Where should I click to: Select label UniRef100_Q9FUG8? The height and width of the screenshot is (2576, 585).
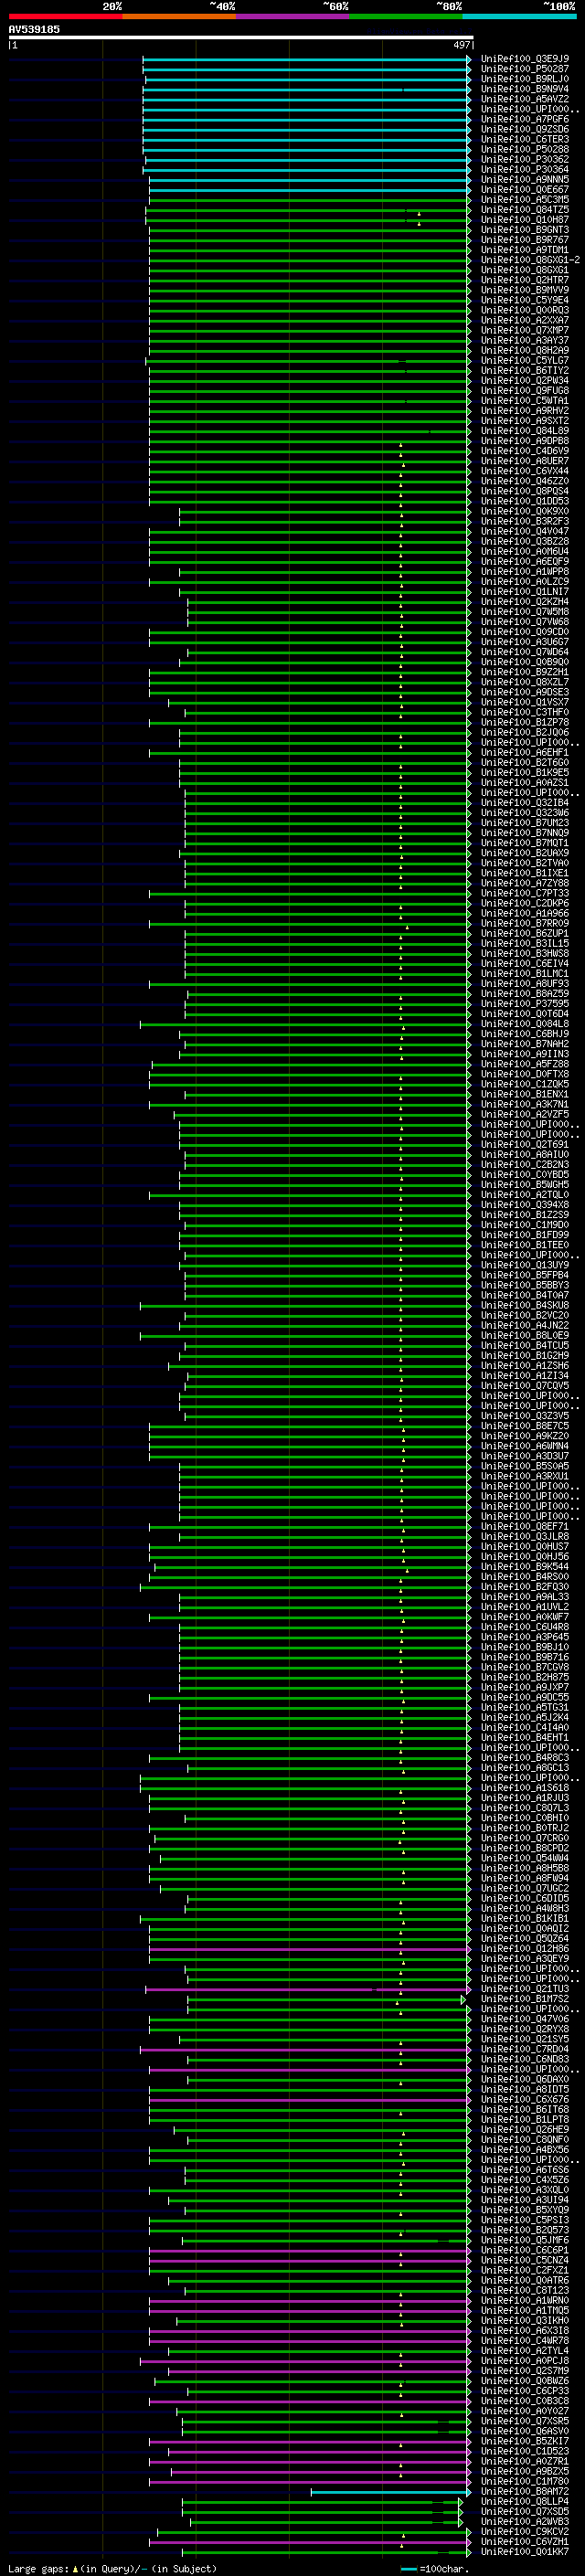click(x=524, y=390)
